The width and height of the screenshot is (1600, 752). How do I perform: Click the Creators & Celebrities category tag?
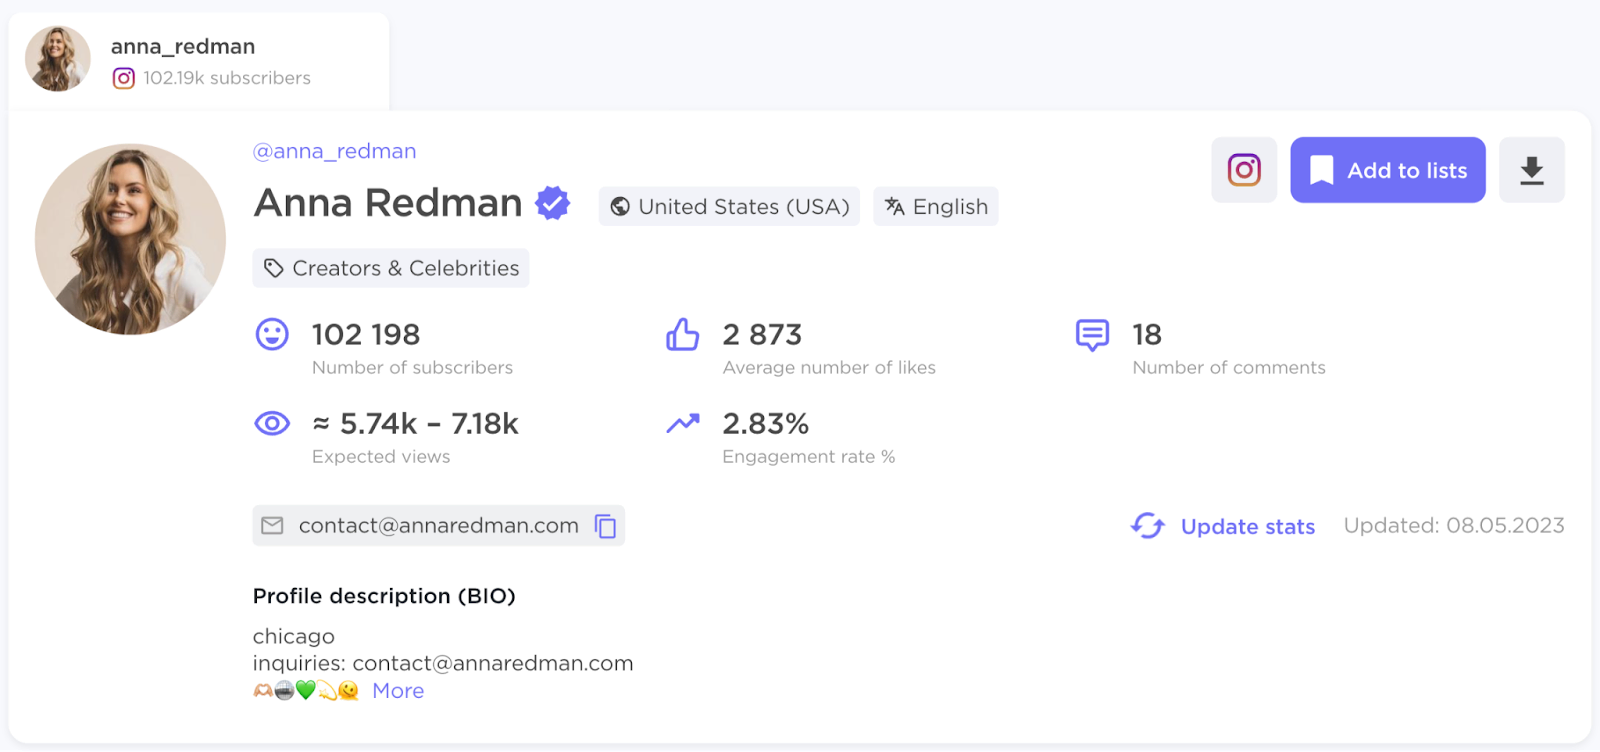coord(391,268)
